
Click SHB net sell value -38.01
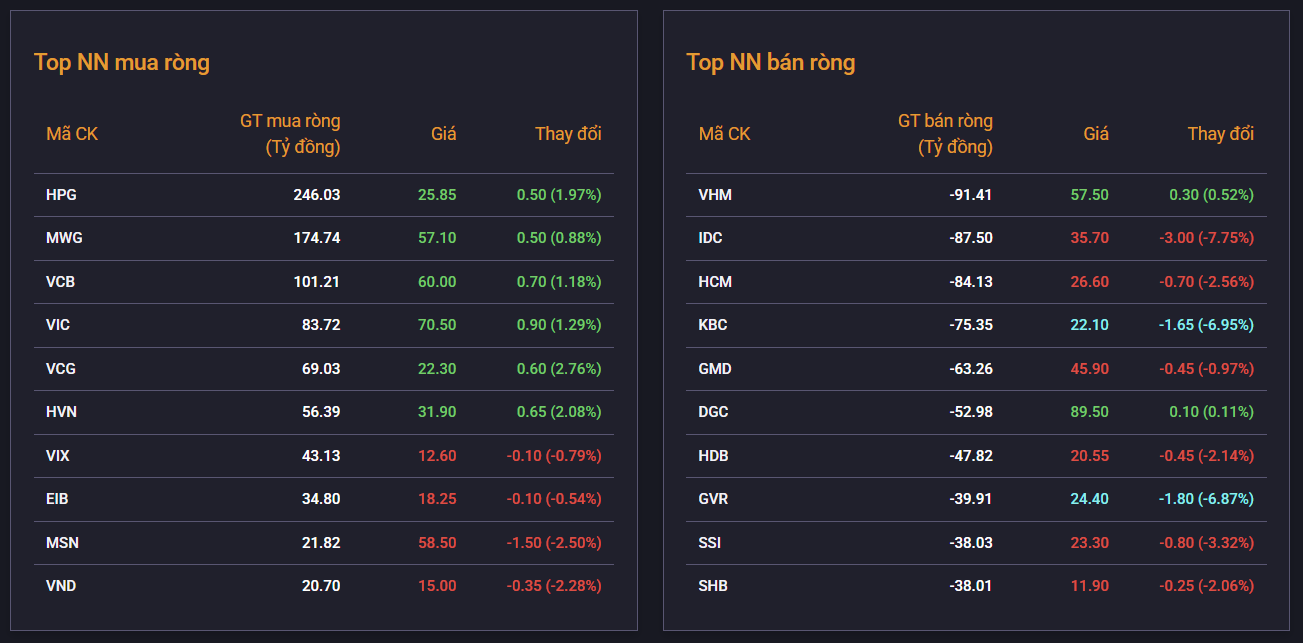point(971,586)
